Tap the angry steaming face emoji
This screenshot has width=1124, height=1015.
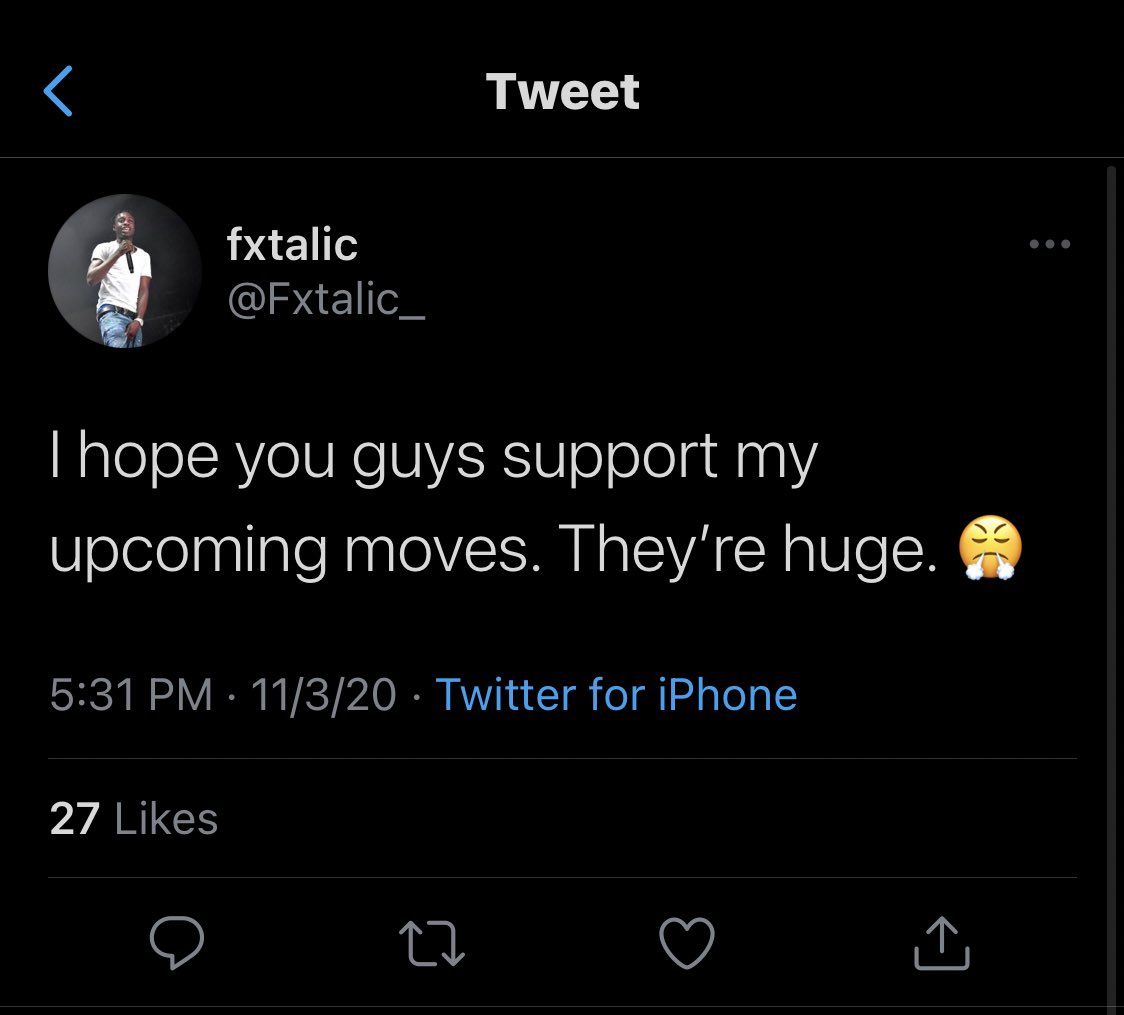(x=990, y=551)
